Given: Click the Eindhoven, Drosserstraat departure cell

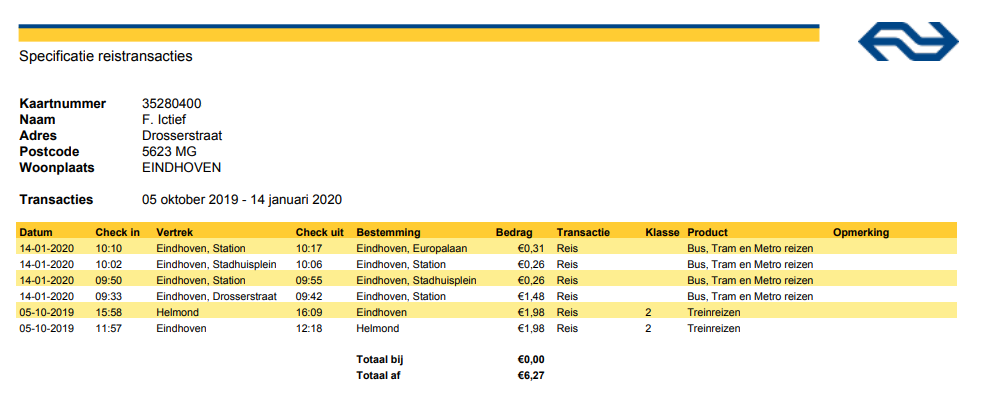Looking at the screenshot, I should click(215, 296).
